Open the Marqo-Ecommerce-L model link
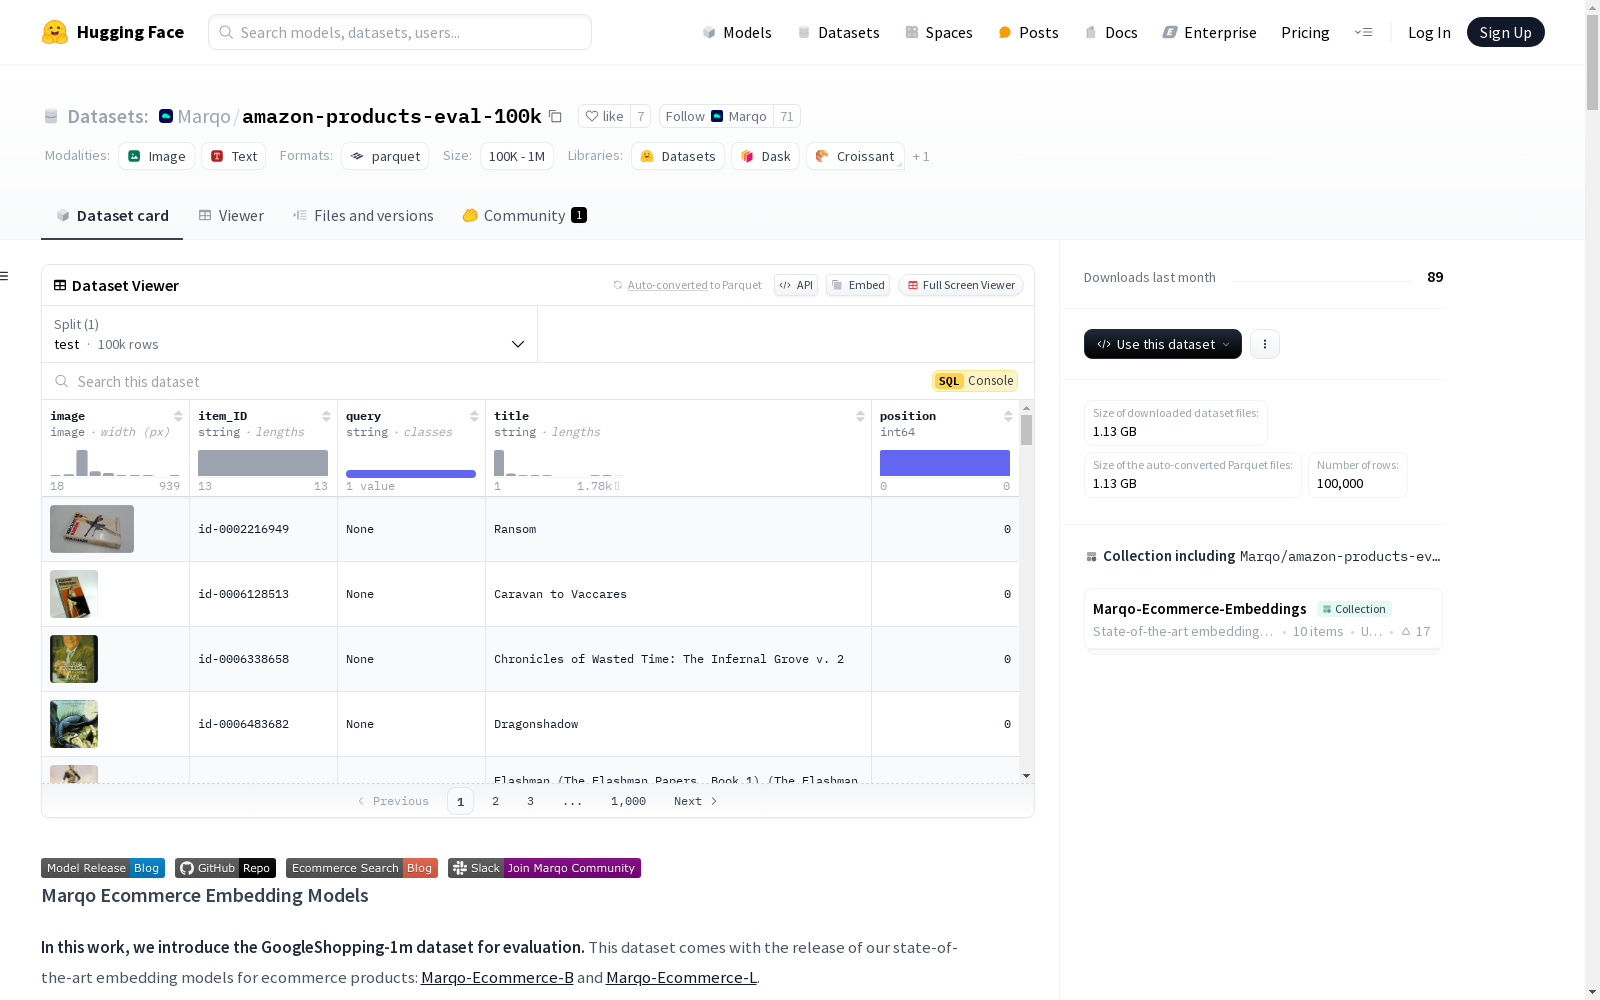Viewport: 1600px width, 1000px height. pos(681,977)
